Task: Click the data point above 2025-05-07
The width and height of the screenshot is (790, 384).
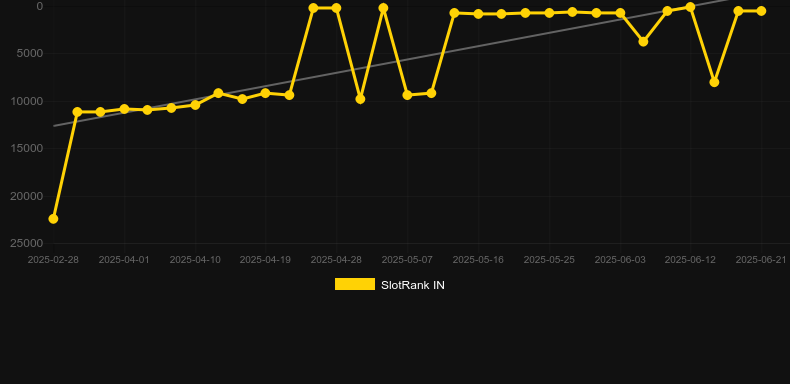Action: click(407, 95)
